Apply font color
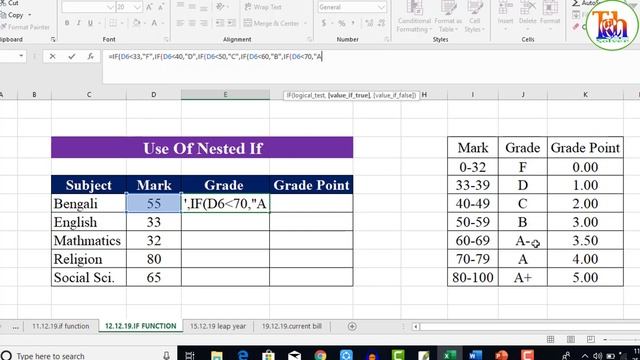Image resolution: width=640 pixels, height=360 pixels. [x=154, y=23]
